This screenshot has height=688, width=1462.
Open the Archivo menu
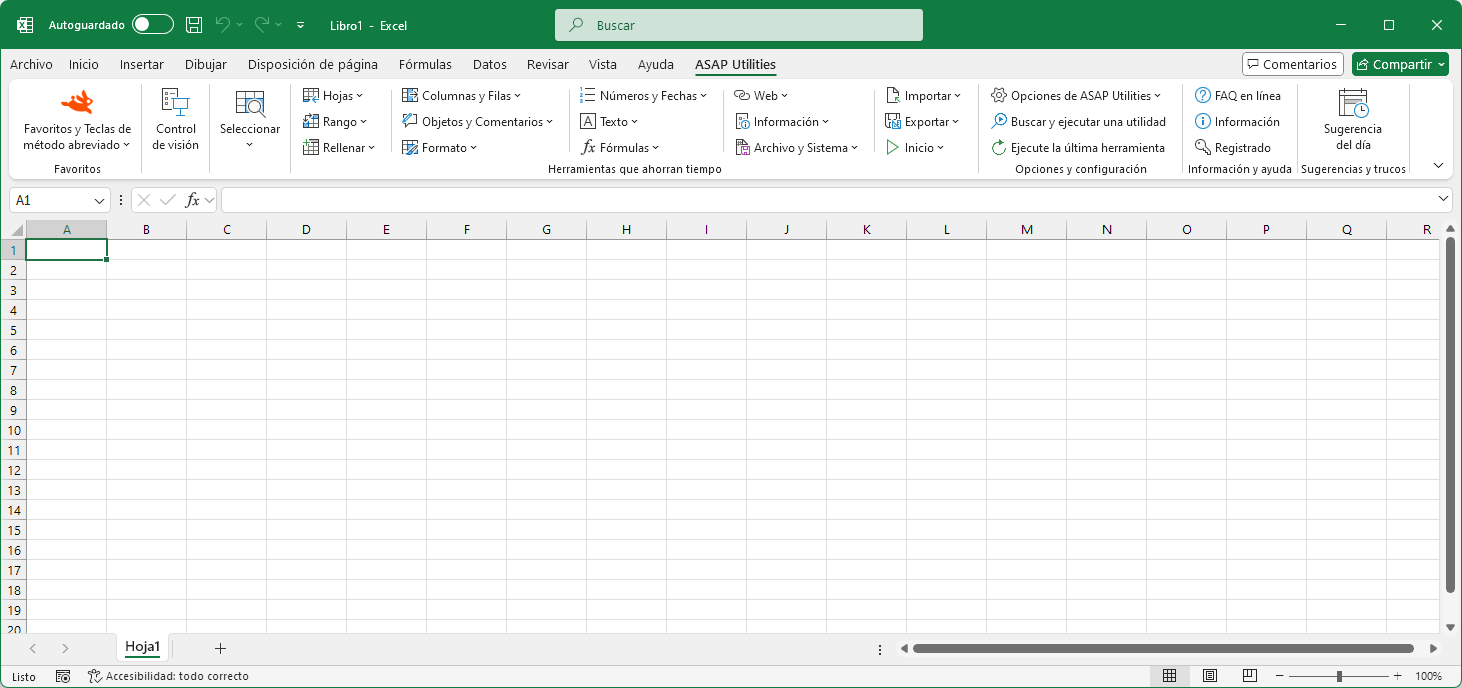coord(31,64)
